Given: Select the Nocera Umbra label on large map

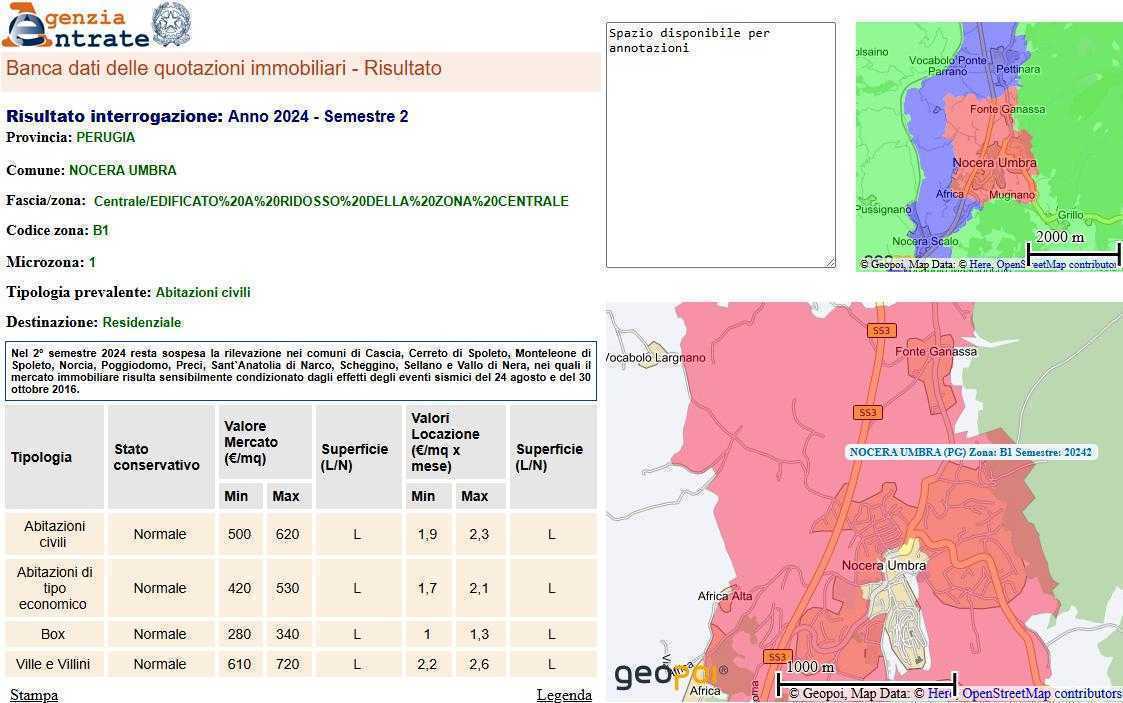Looking at the screenshot, I should [883, 565].
